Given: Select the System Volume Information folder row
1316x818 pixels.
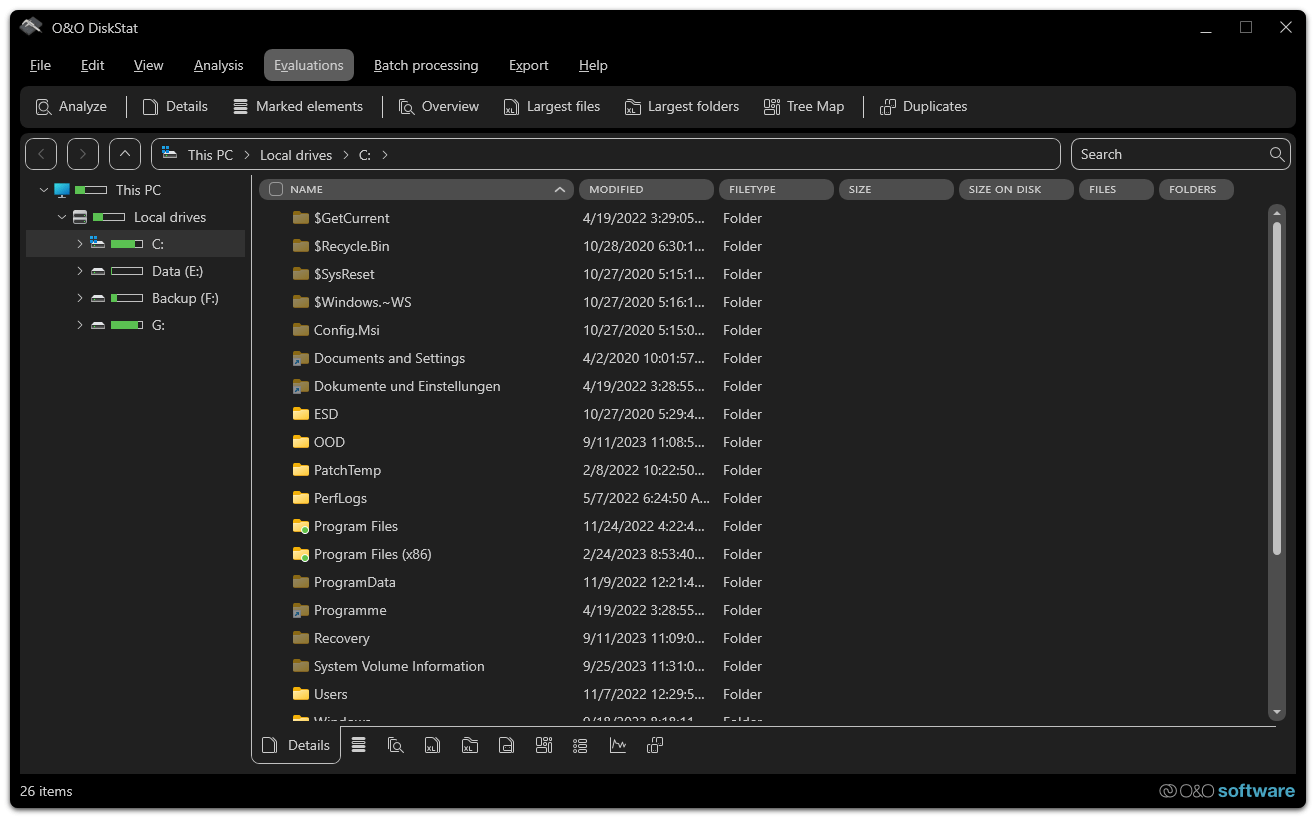Looking at the screenshot, I should [762, 666].
